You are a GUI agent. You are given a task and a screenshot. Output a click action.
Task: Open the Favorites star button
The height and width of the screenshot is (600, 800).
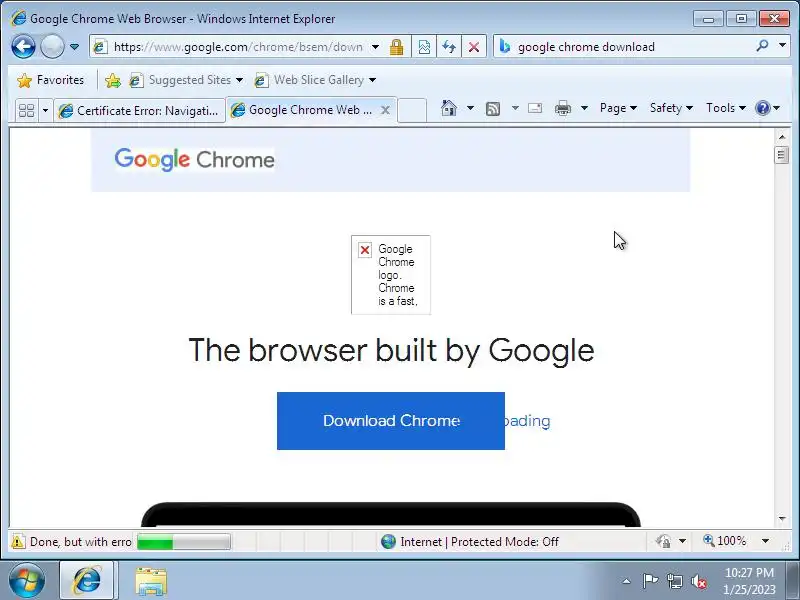50,80
